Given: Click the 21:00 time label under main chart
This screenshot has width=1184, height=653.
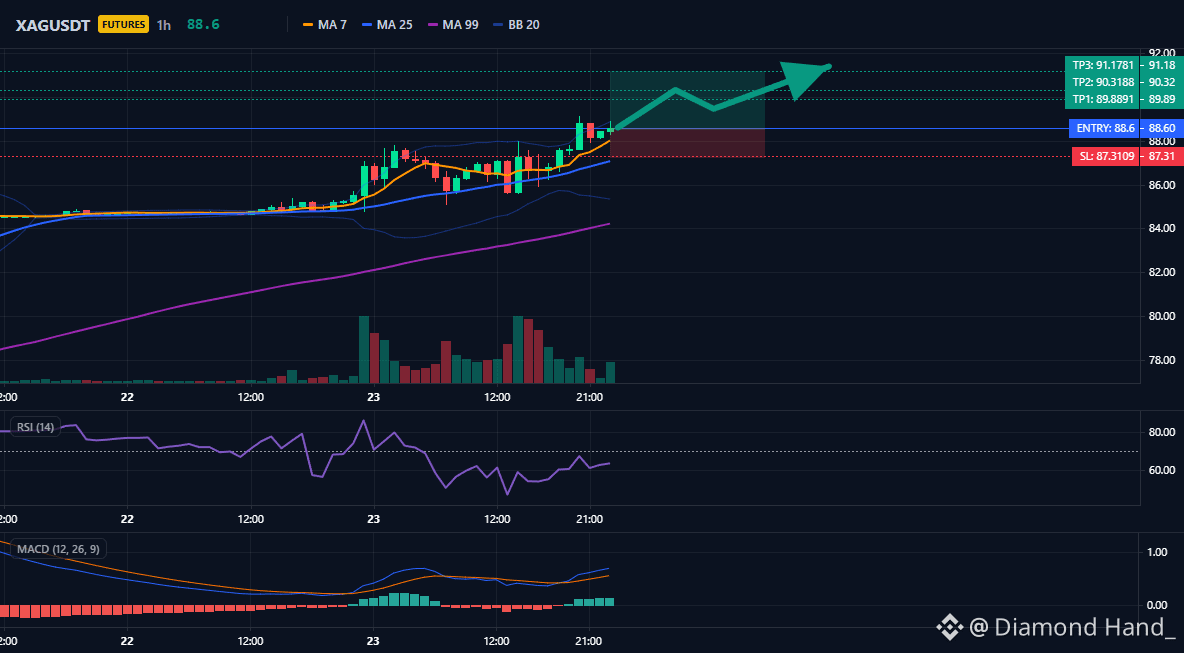Looking at the screenshot, I should tap(589, 397).
